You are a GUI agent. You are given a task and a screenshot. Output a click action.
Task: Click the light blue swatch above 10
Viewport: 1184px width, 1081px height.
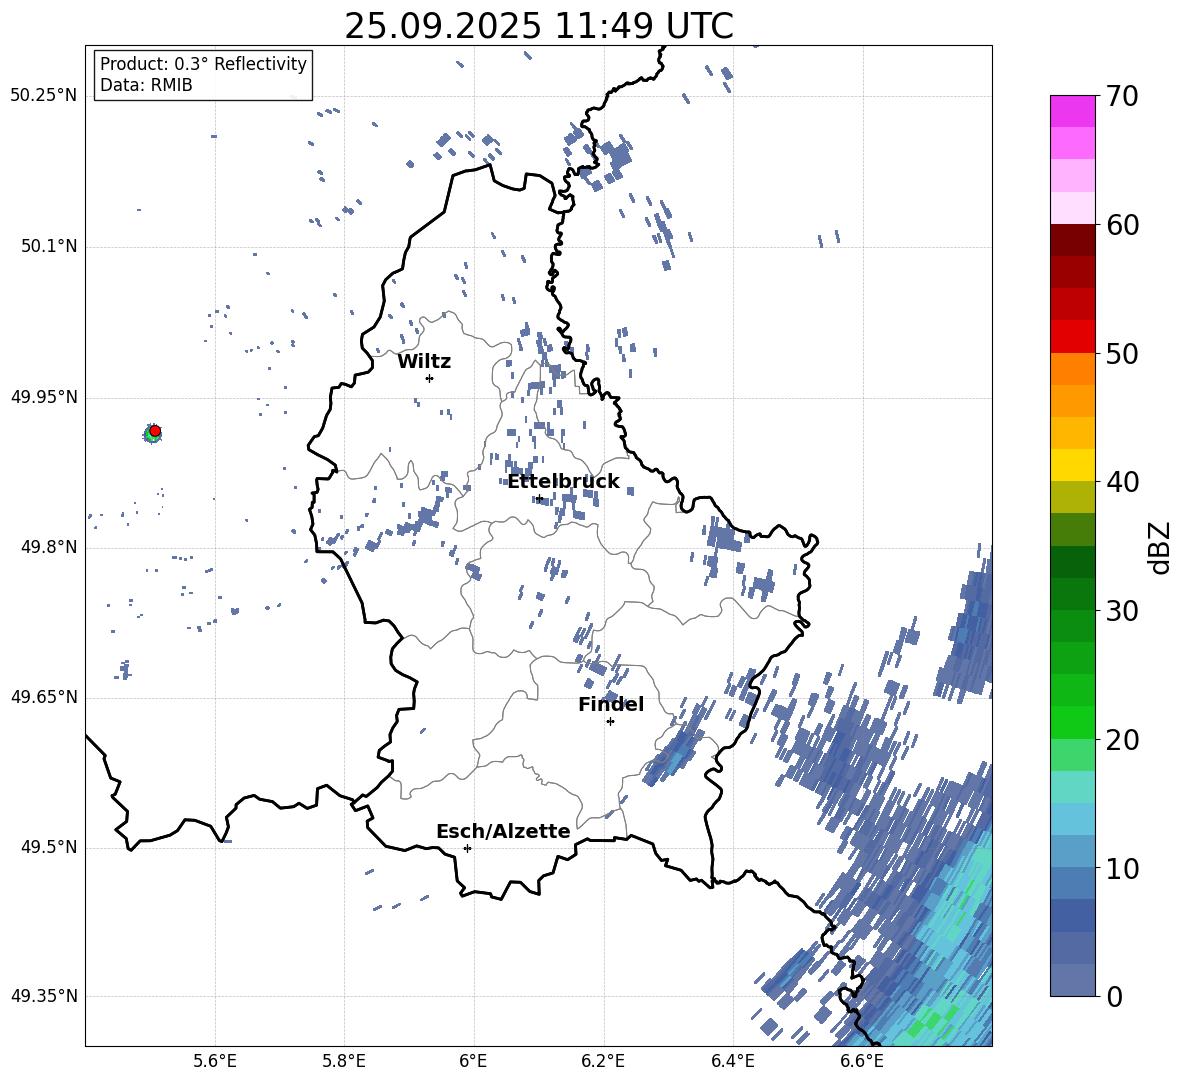[x=1072, y=851]
